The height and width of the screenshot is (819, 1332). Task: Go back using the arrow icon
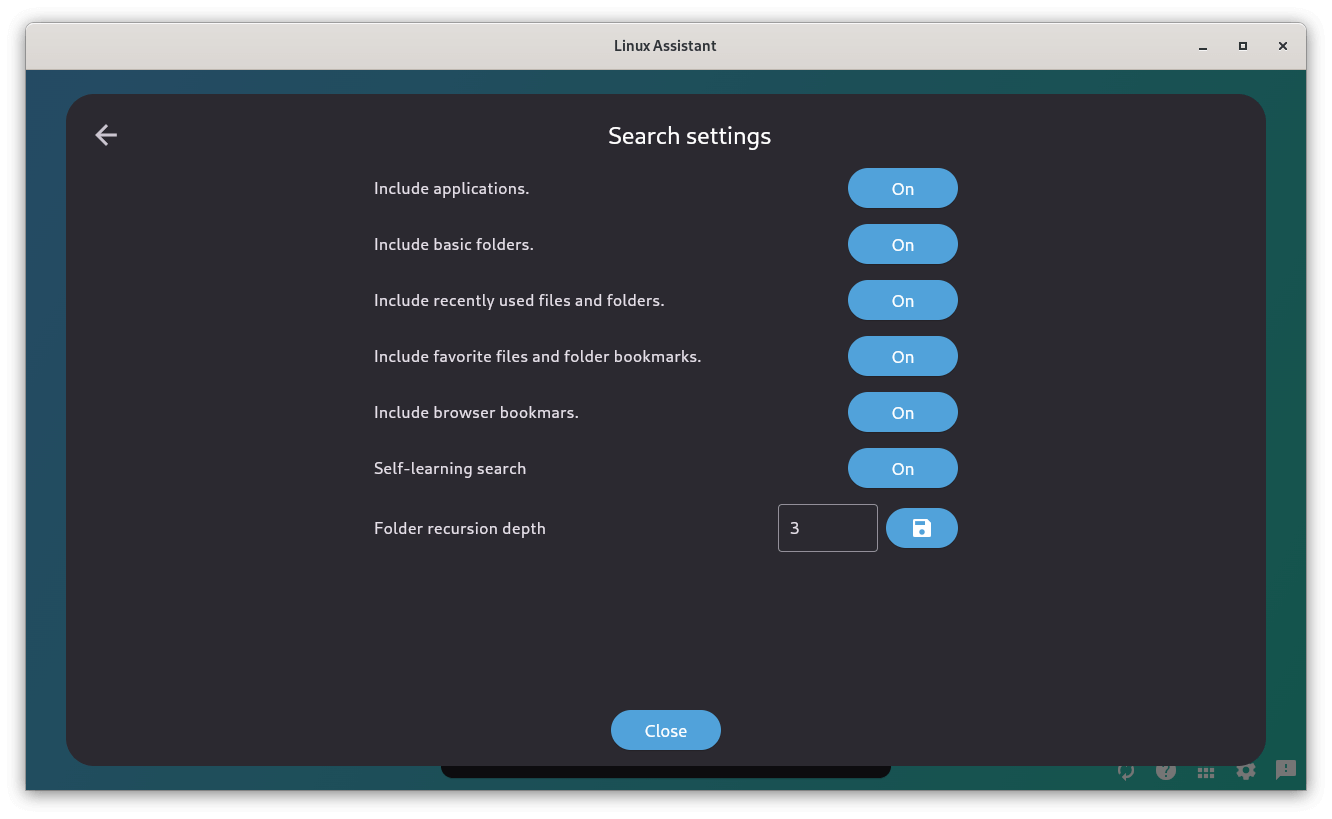(x=106, y=135)
